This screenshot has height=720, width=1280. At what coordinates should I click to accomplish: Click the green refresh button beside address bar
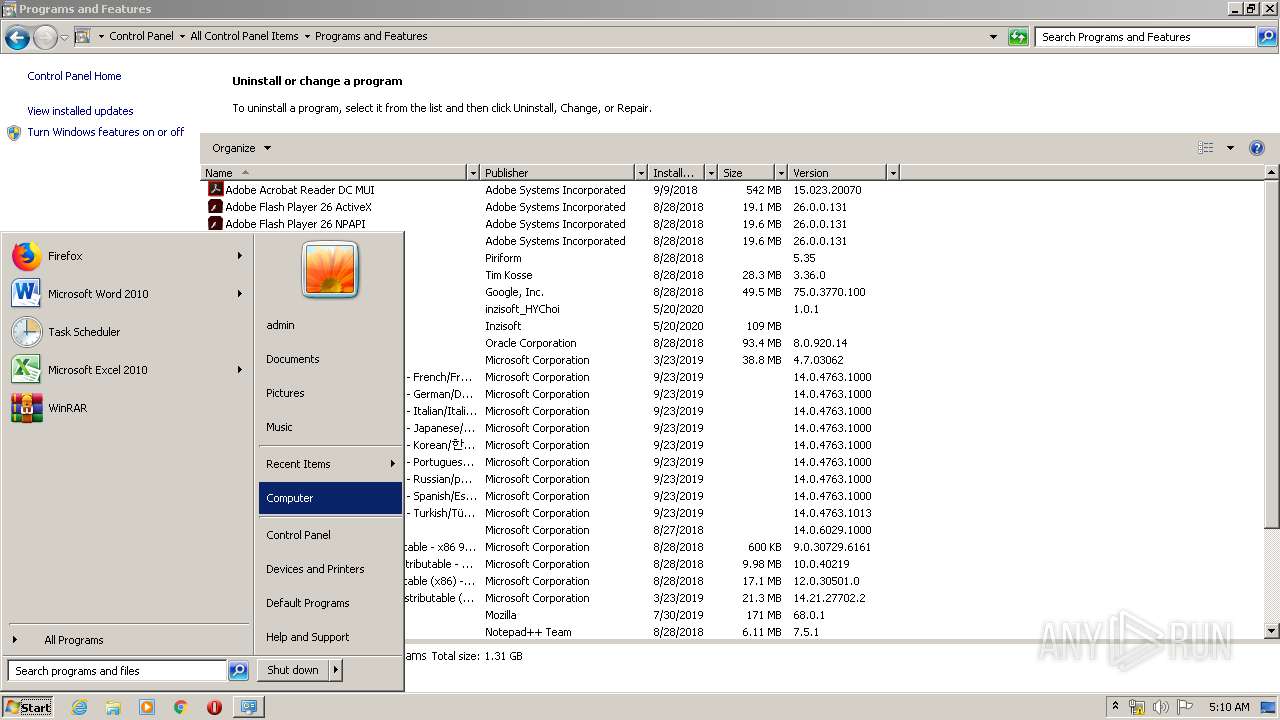click(1018, 37)
